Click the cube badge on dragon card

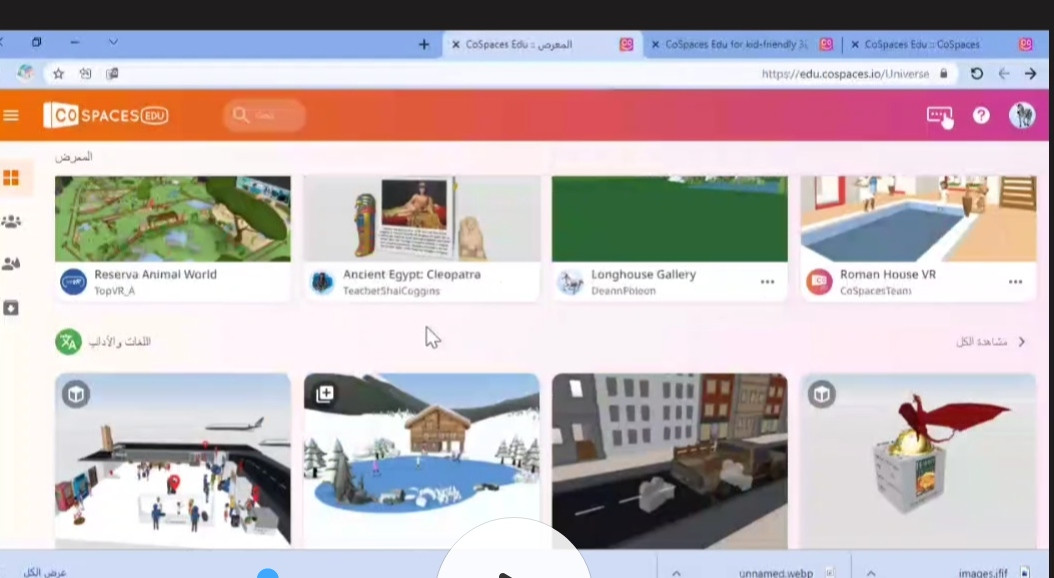click(821, 395)
